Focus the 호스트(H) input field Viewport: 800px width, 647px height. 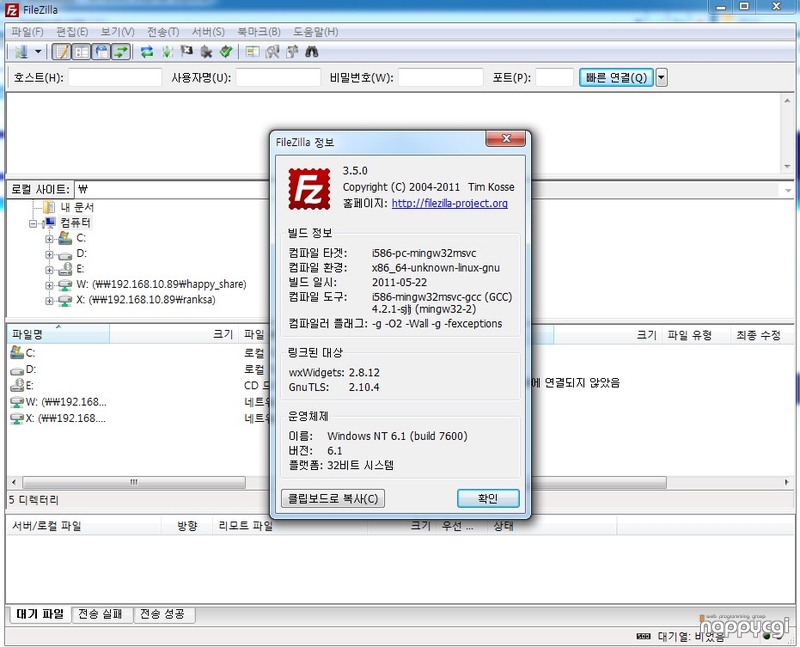point(115,78)
